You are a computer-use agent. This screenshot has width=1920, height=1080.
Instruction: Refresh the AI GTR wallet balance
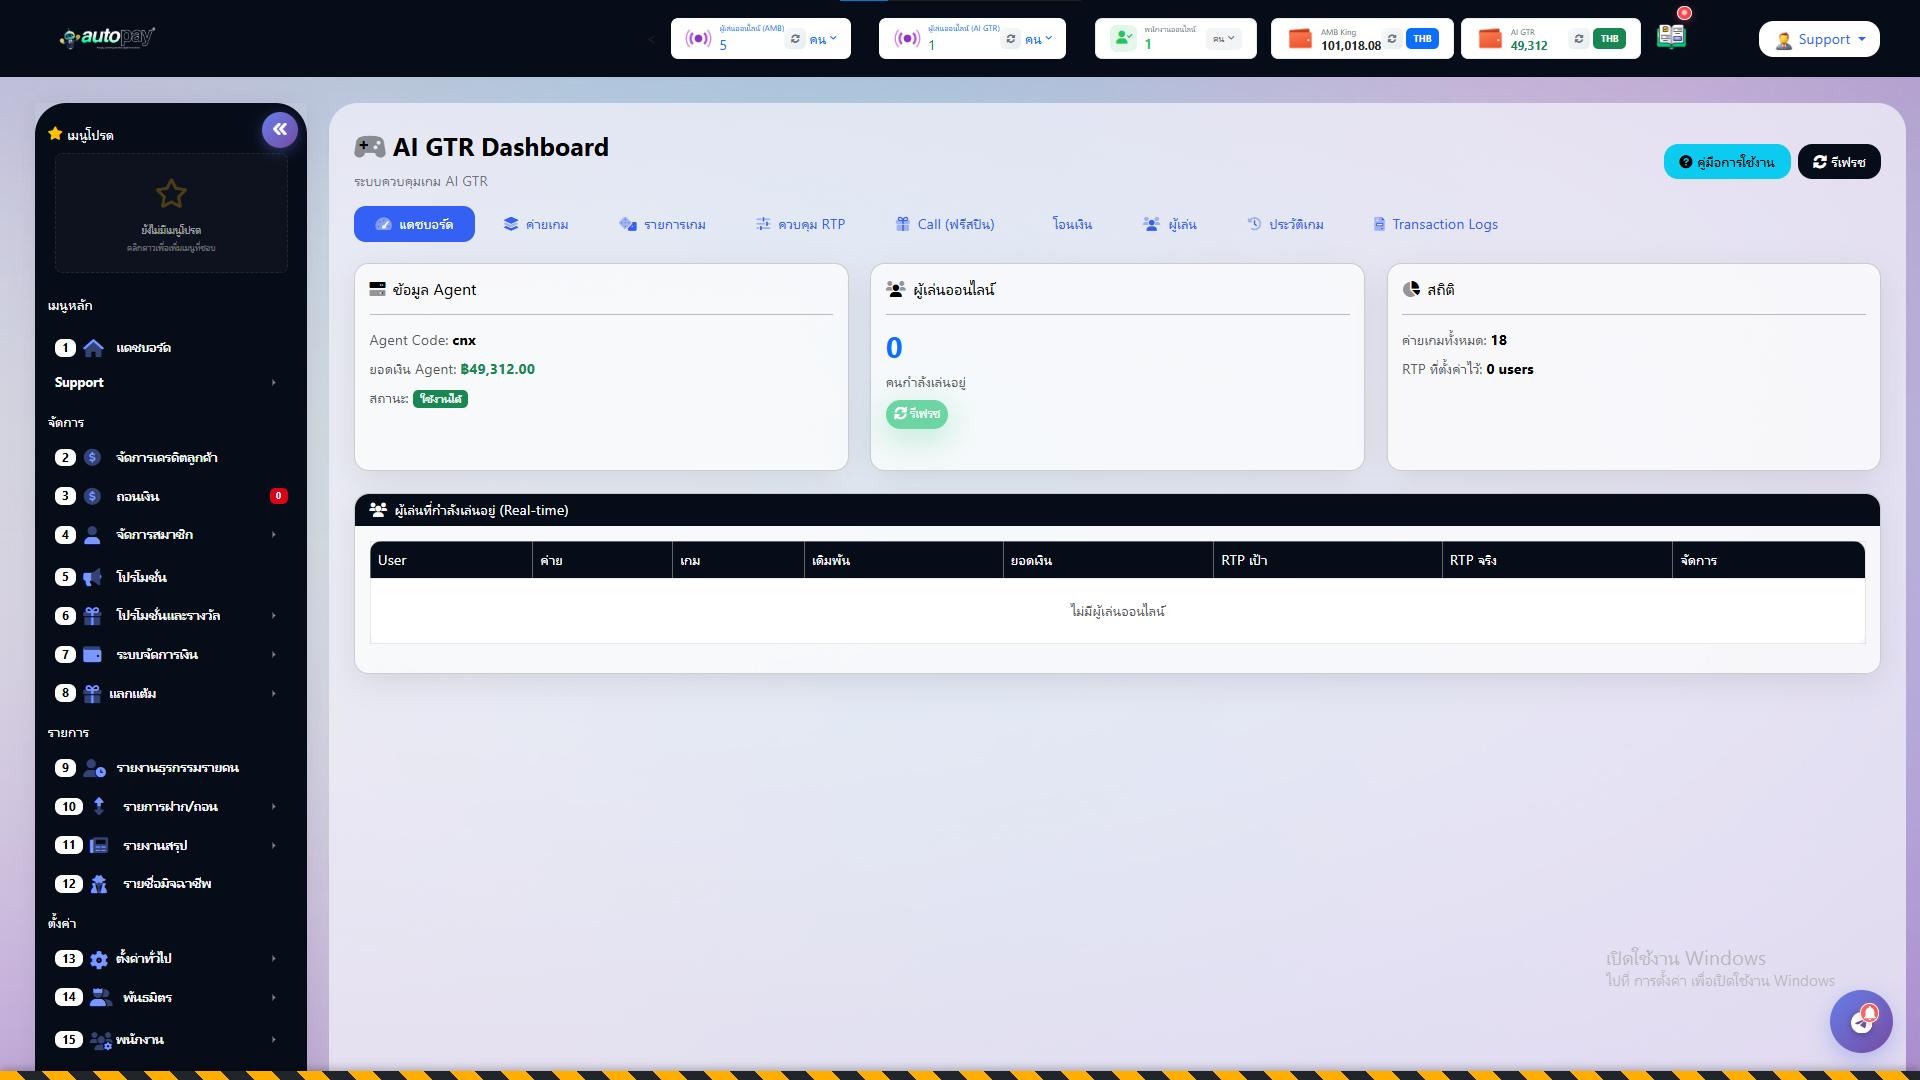coord(1578,39)
